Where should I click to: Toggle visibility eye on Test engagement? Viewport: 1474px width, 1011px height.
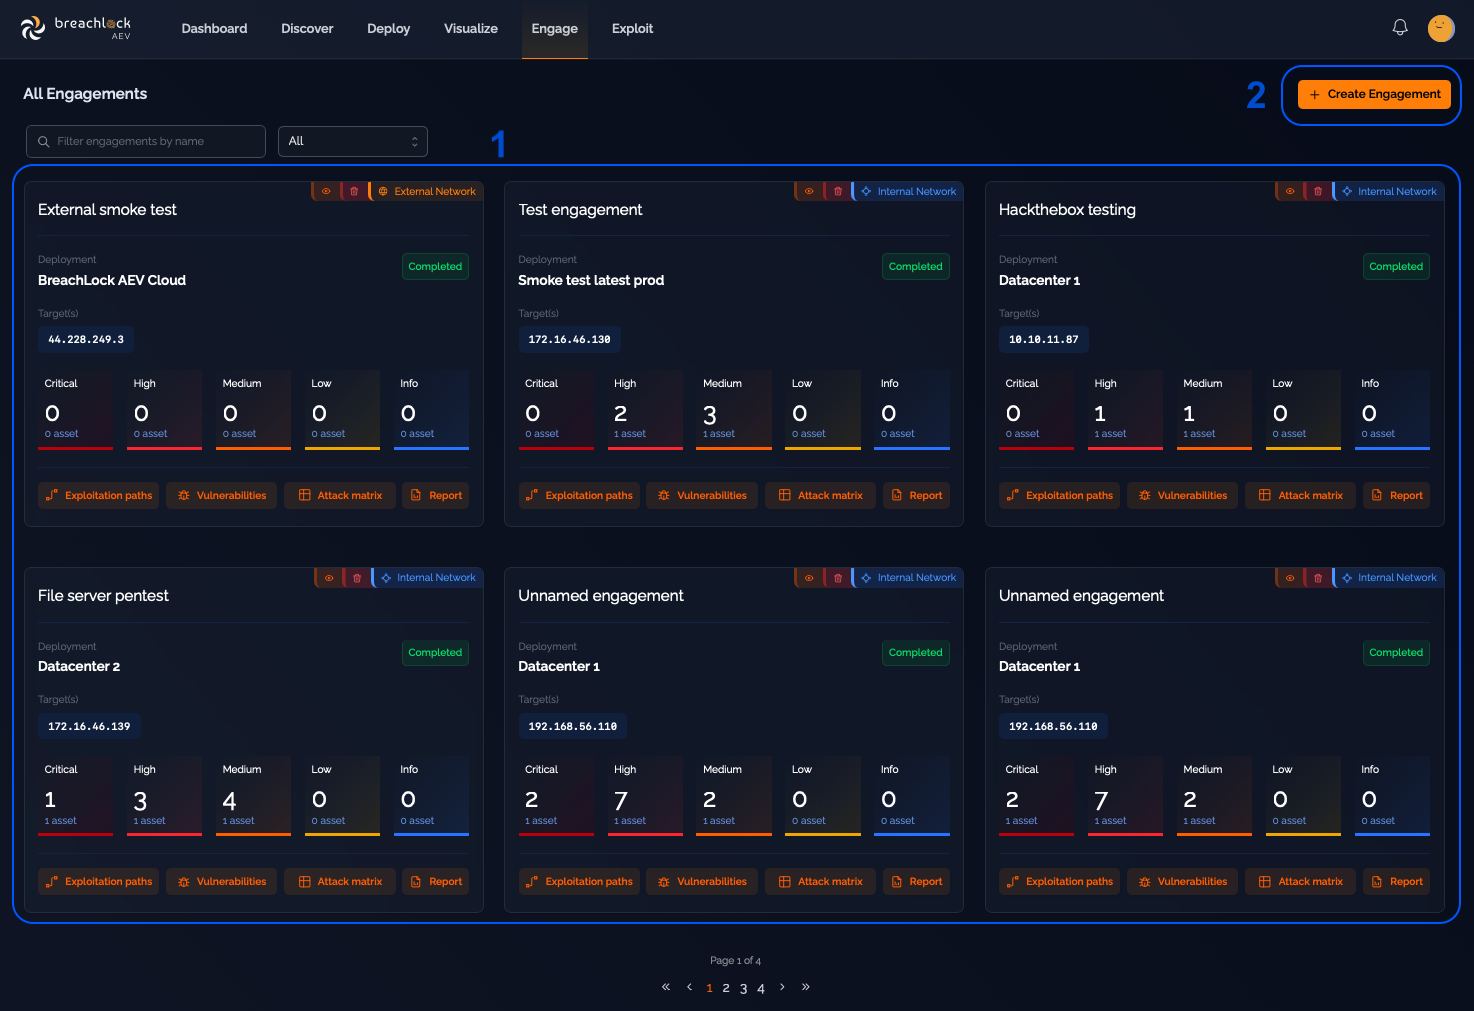point(809,191)
